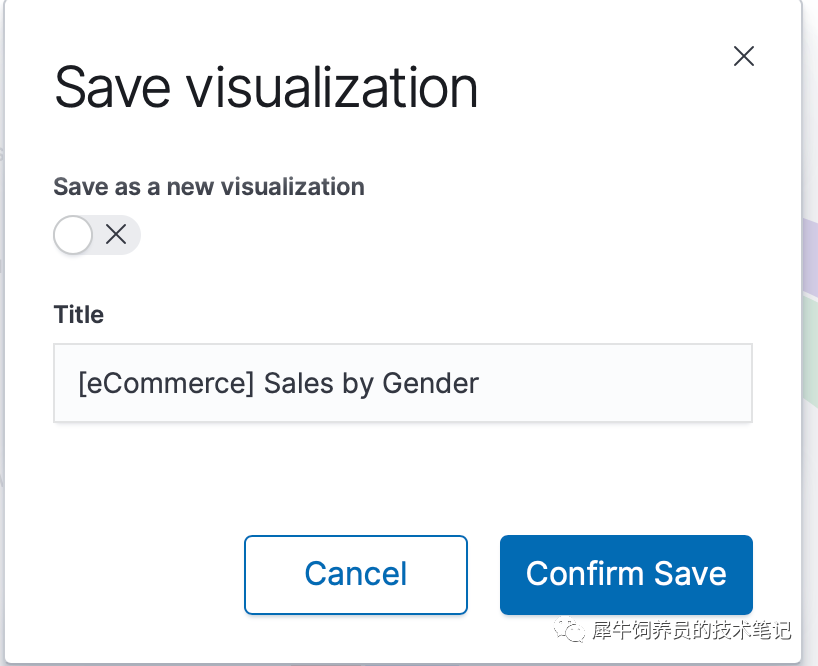The height and width of the screenshot is (666, 818).
Task: Click the Chinese watermark text
Action: (691, 631)
